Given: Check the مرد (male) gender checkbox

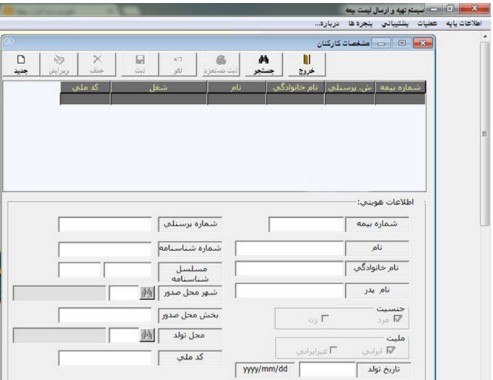Looking at the screenshot, I should (397, 319).
